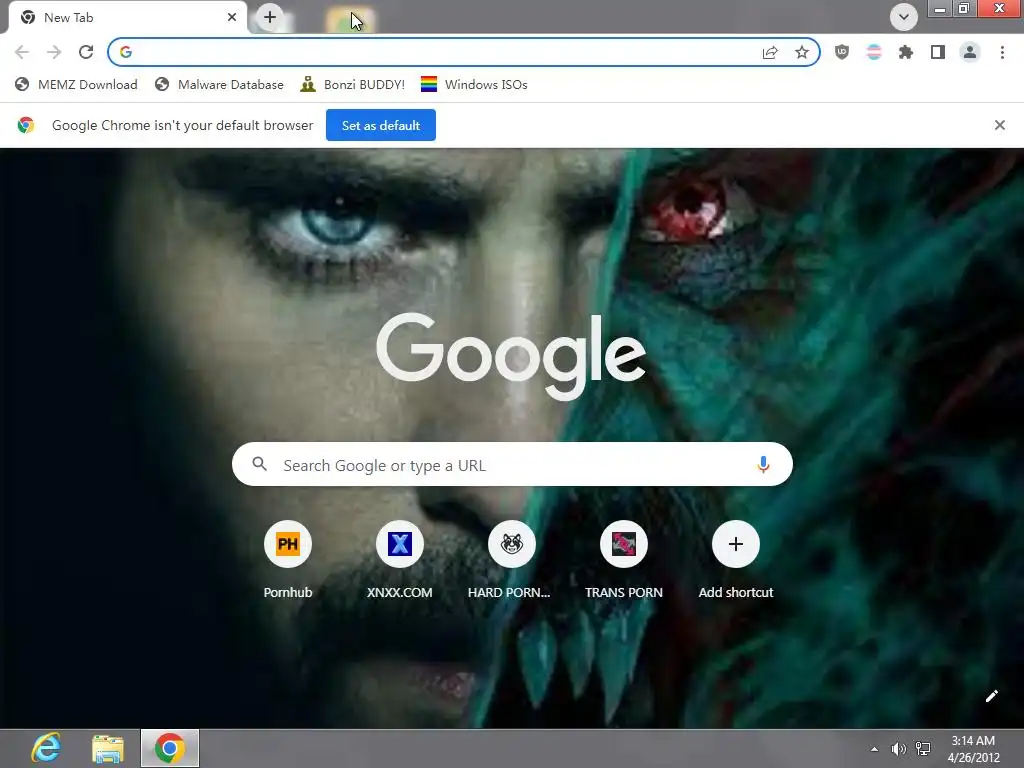Image resolution: width=1024 pixels, height=768 pixels.
Task: Open the profile avatar menu
Action: pos(970,52)
